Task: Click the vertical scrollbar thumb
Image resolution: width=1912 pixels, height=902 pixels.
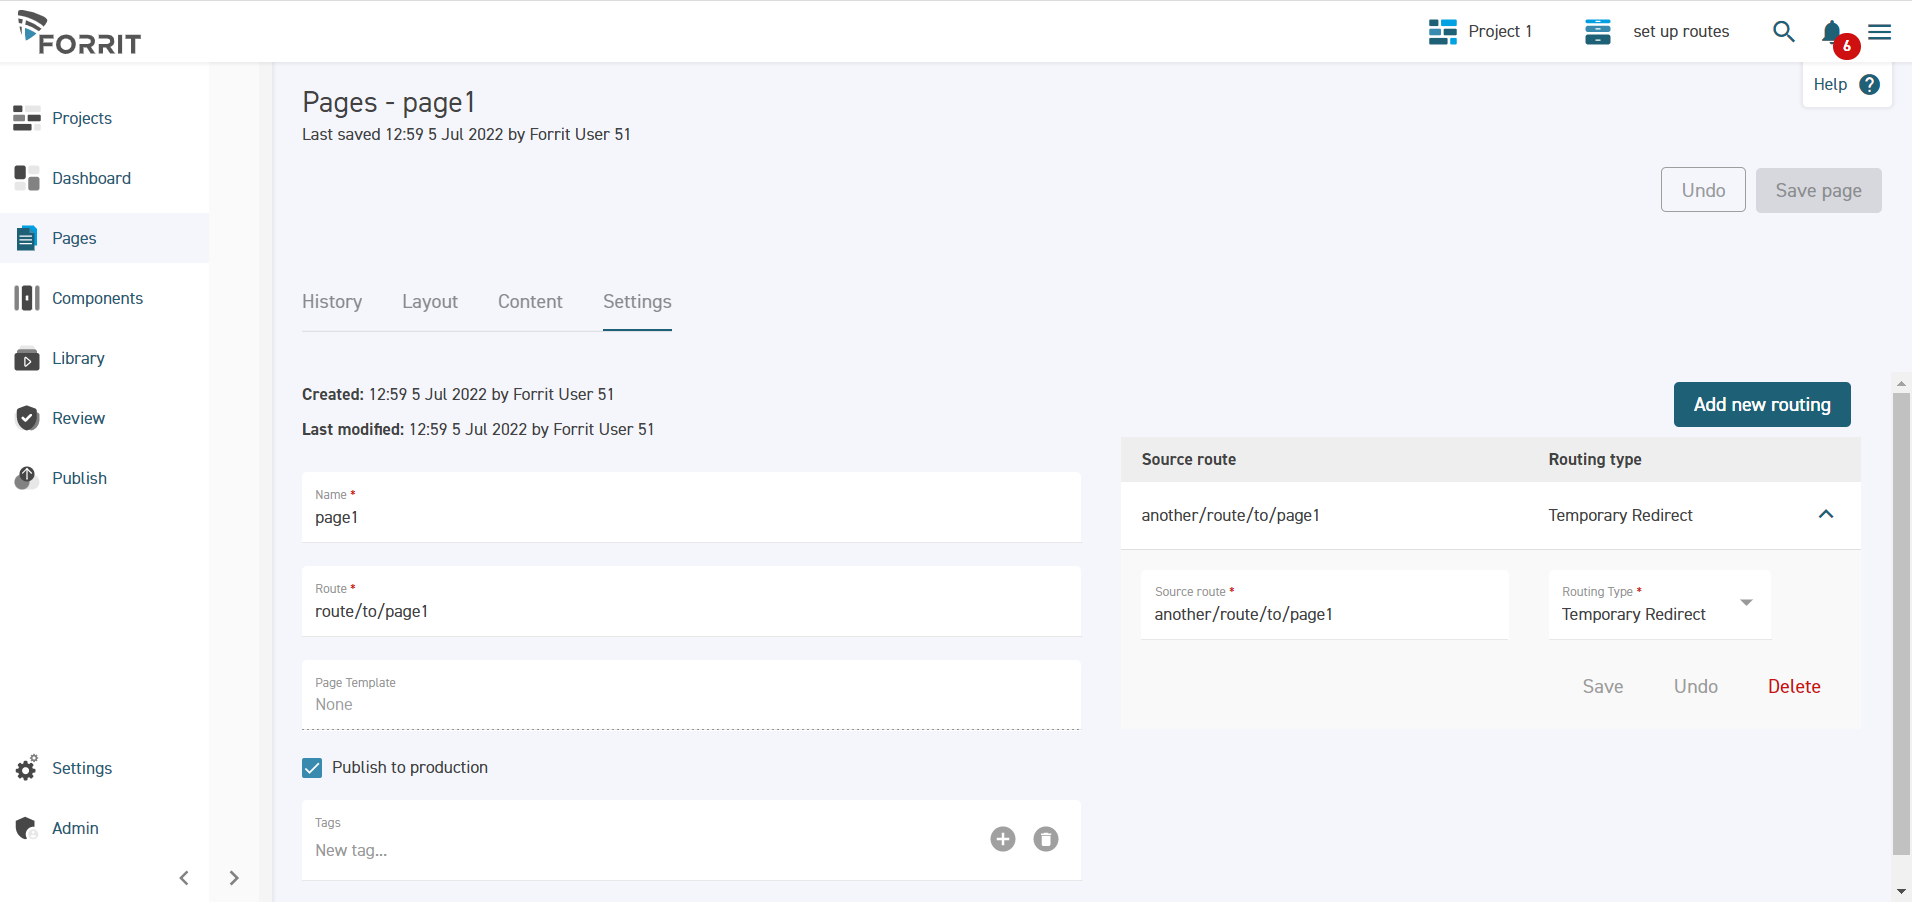Action: tap(1901, 624)
